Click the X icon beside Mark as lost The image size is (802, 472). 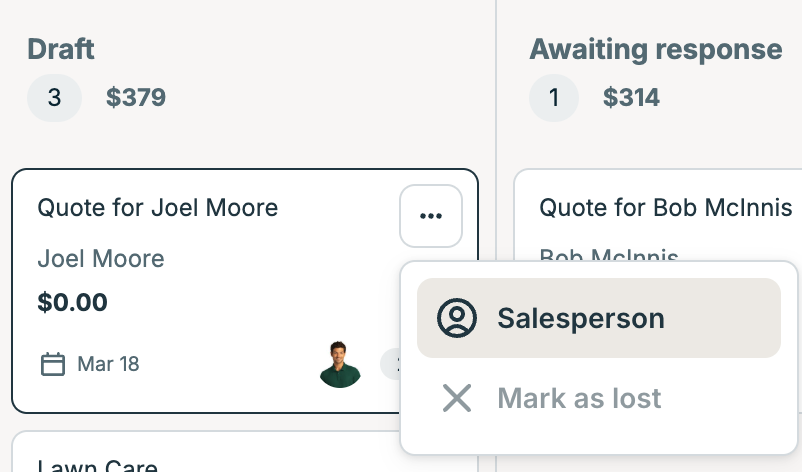[457, 398]
